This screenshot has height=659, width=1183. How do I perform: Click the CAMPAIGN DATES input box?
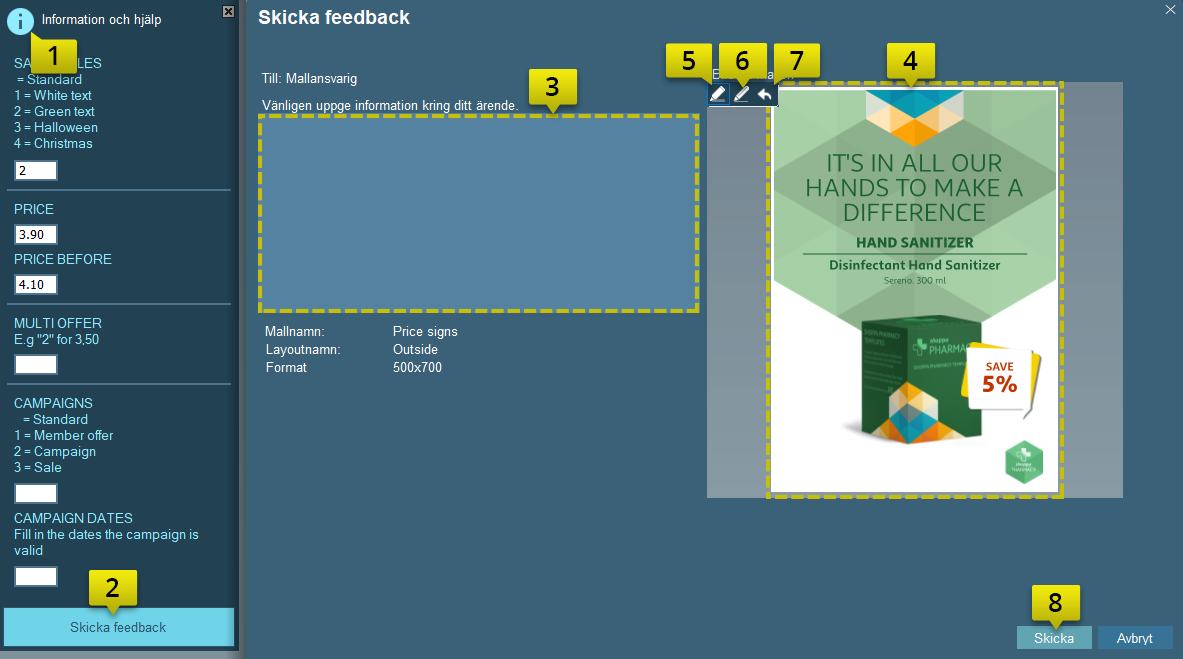36,576
